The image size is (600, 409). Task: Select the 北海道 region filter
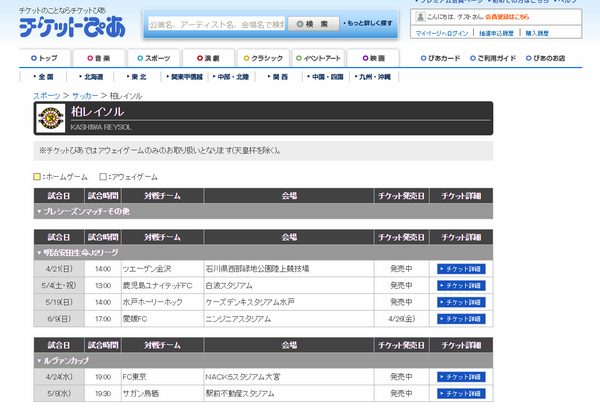[x=91, y=77]
